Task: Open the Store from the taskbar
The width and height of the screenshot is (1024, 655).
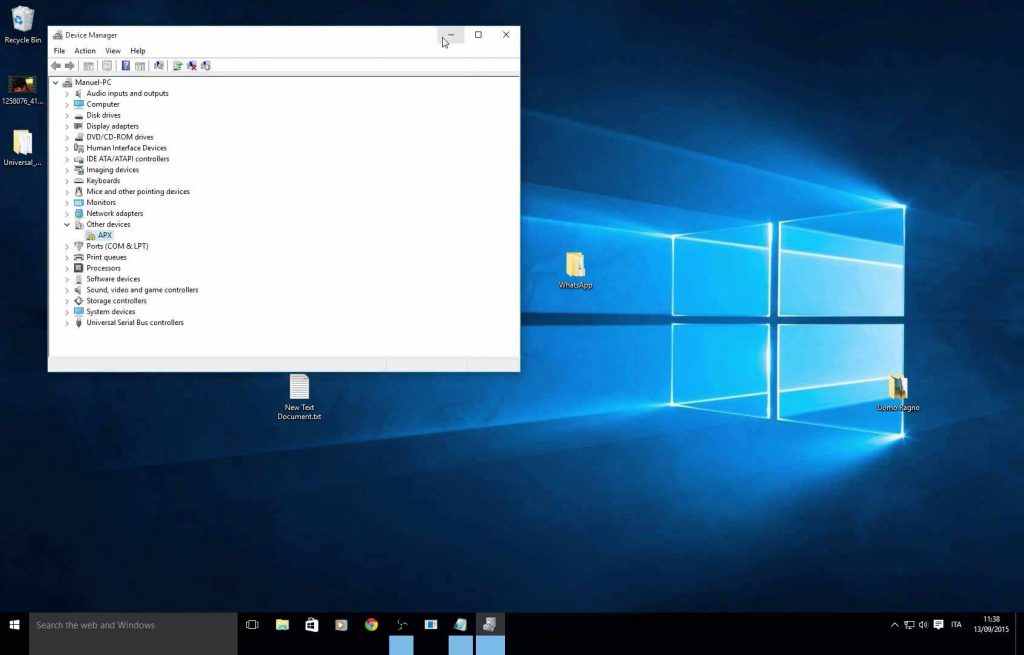Action: pos(312,625)
